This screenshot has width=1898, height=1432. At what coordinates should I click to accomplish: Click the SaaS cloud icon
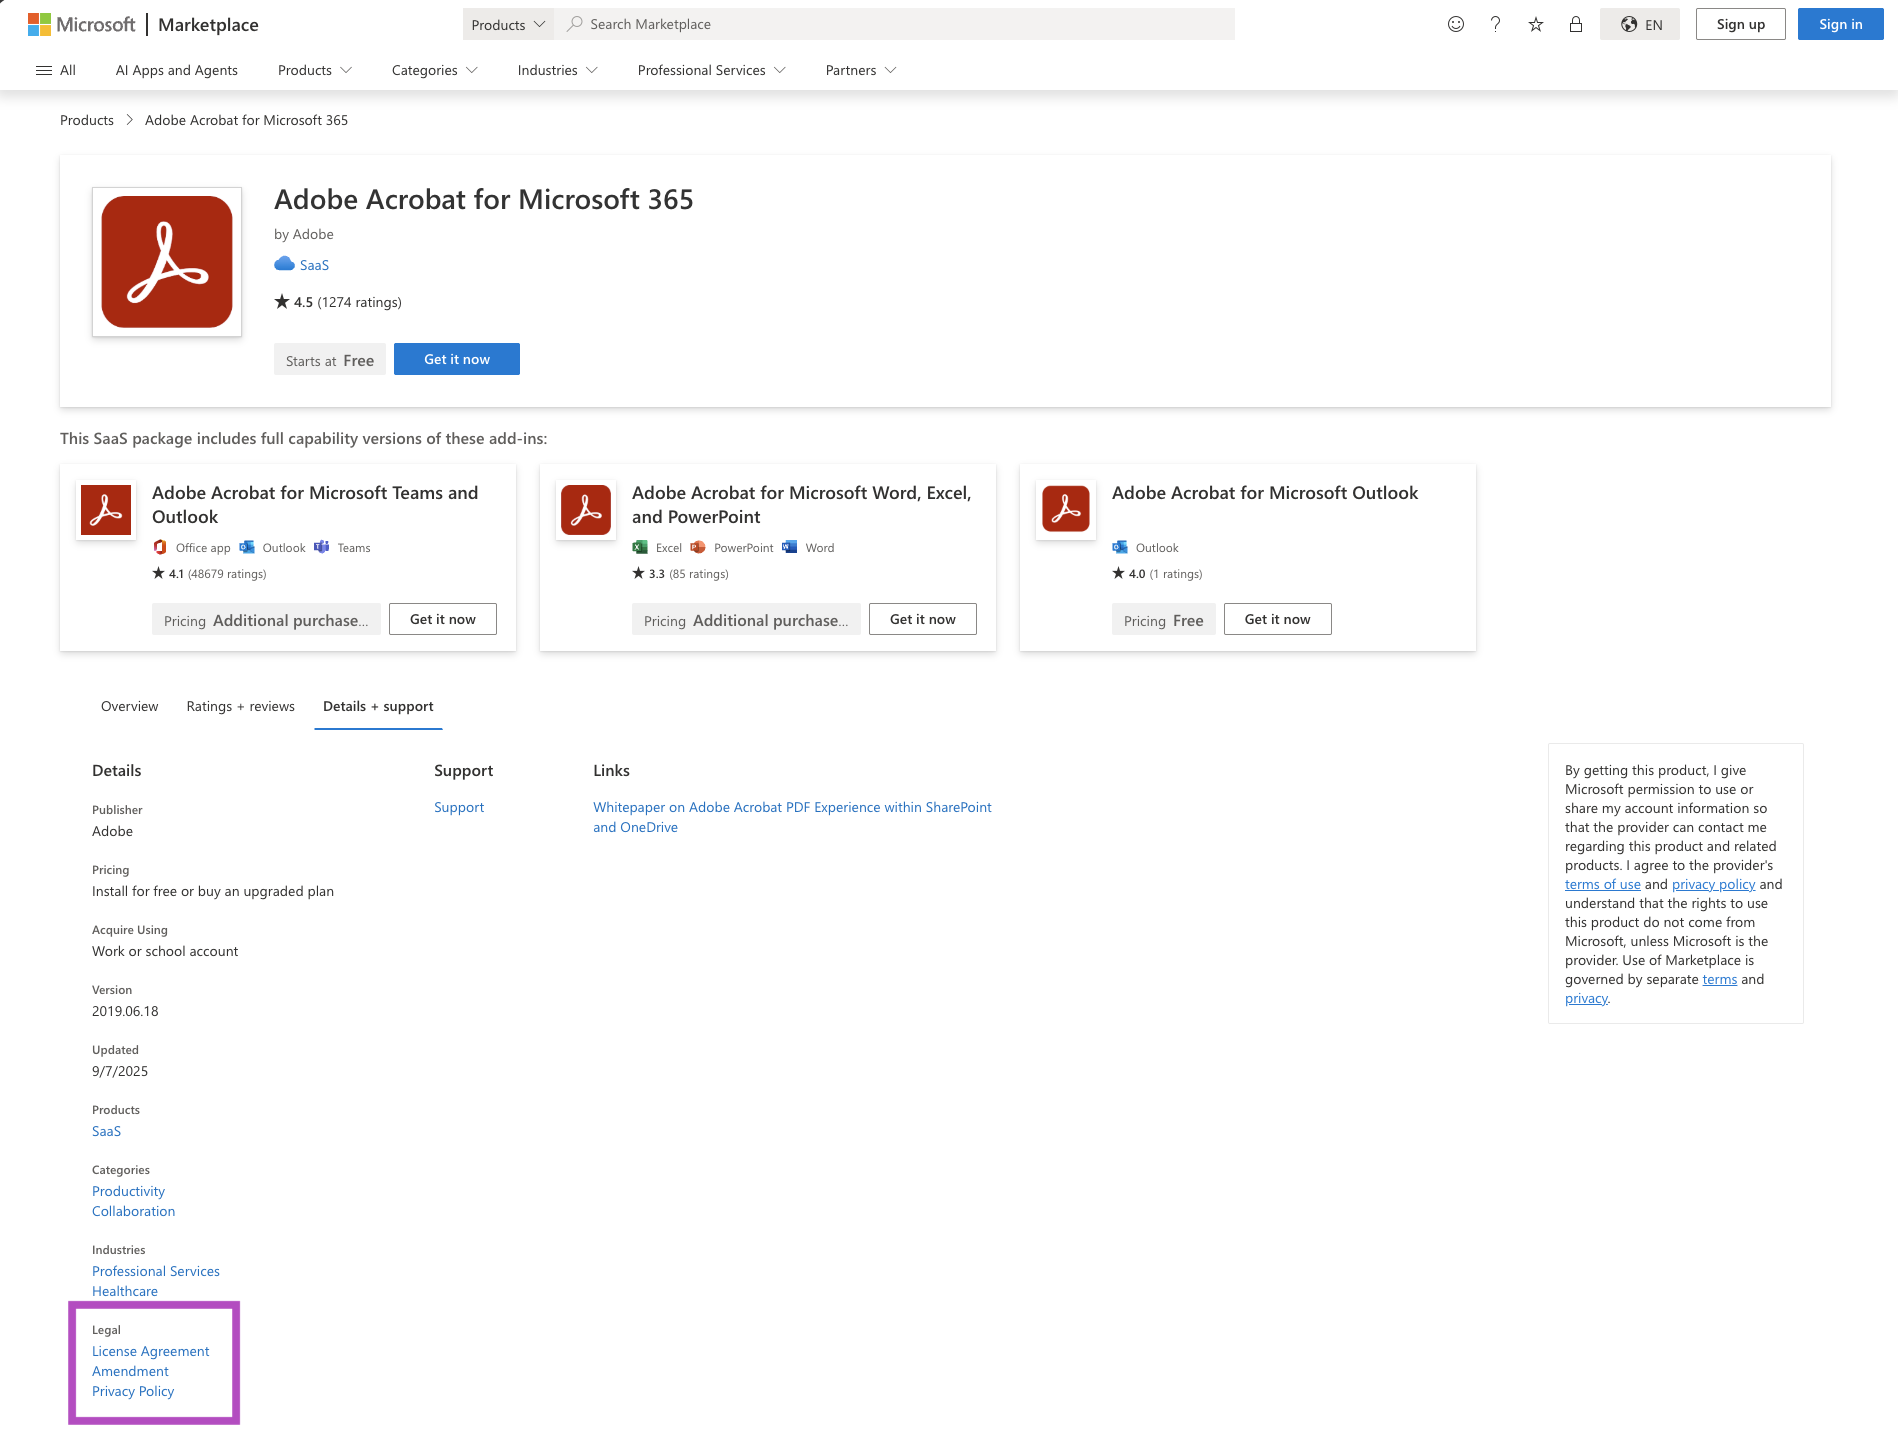[284, 264]
